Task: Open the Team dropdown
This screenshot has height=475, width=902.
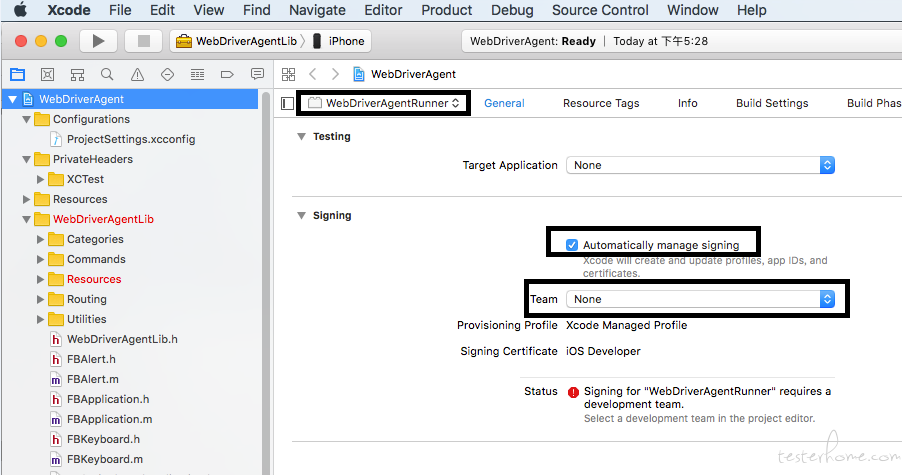Action: click(x=700, y=299)
